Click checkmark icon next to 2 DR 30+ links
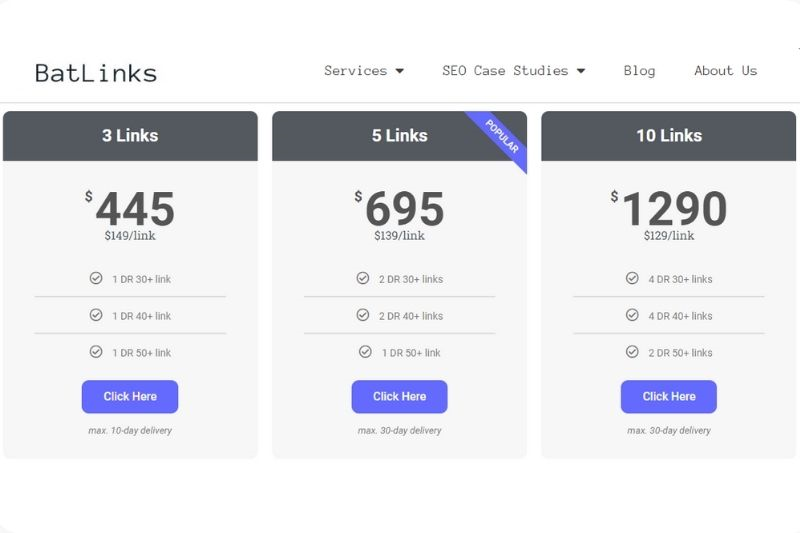The height and width of the screenshot is (533, 800). click(x=363, y=278)
